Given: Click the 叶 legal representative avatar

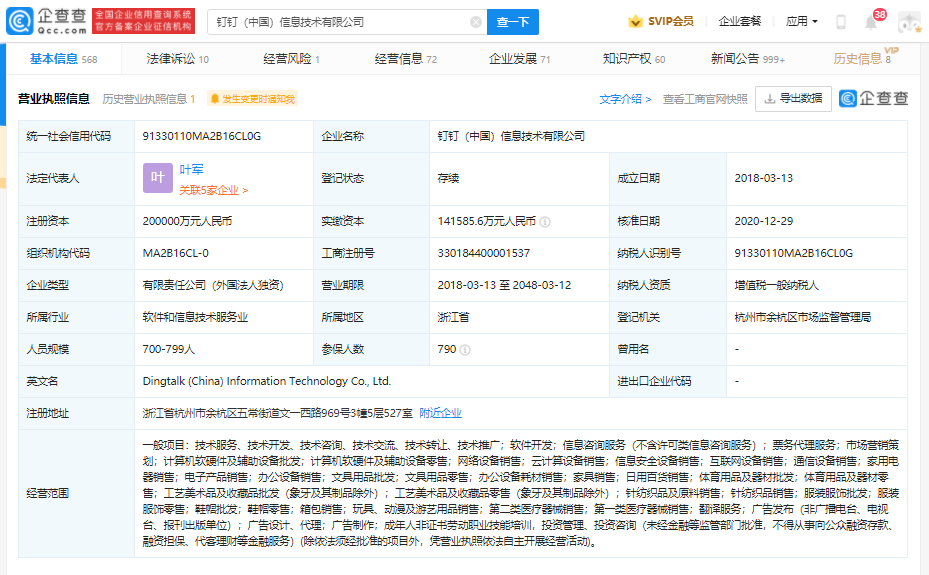Looking at the screenshot, I should coord(158,178).
